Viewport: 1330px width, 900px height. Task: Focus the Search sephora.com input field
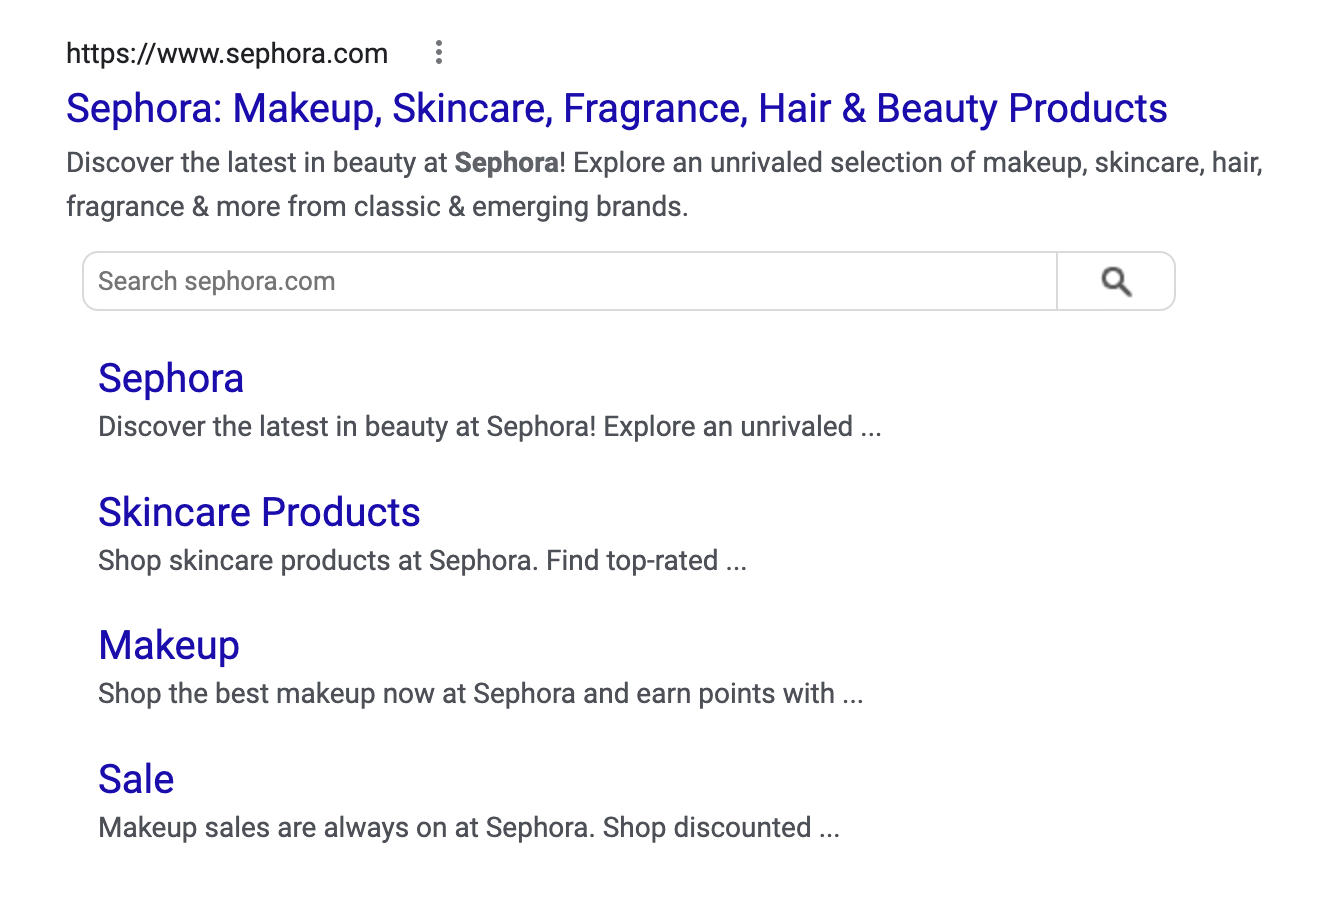point(569,282)
